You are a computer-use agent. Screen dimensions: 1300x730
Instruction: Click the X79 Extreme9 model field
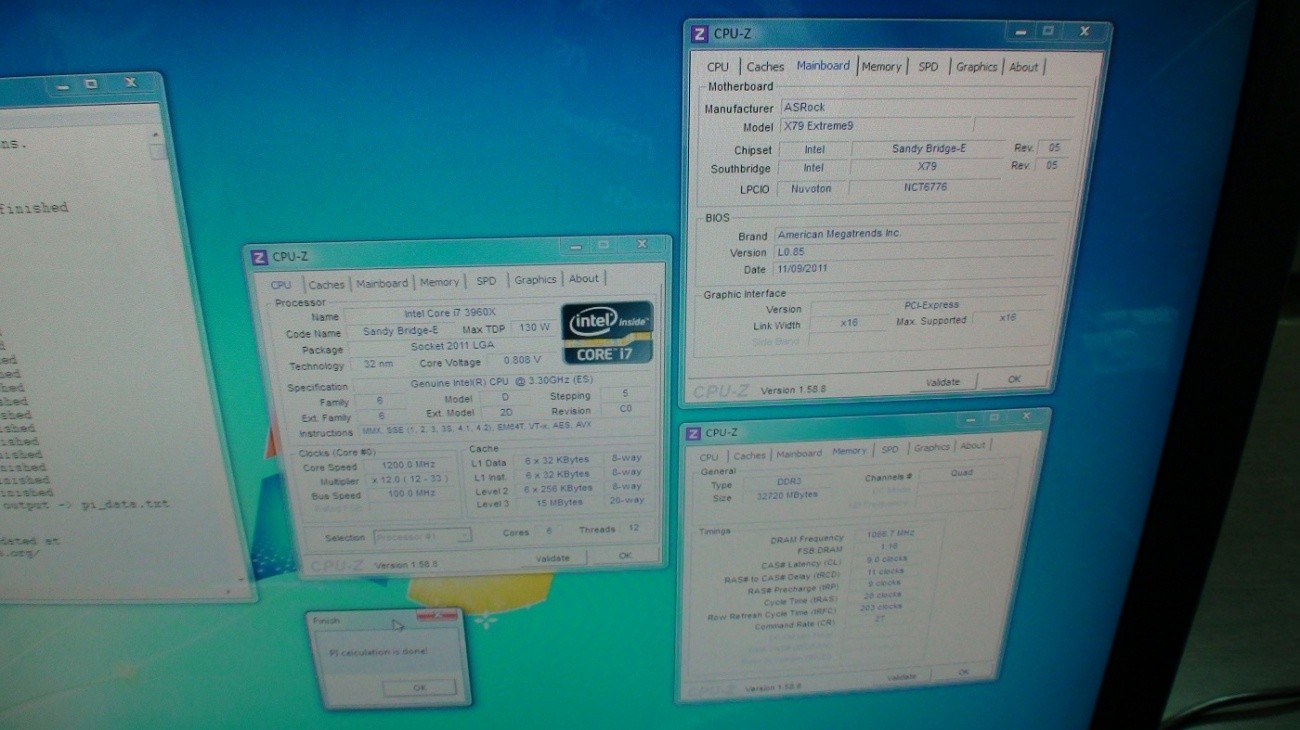point(875,127)
